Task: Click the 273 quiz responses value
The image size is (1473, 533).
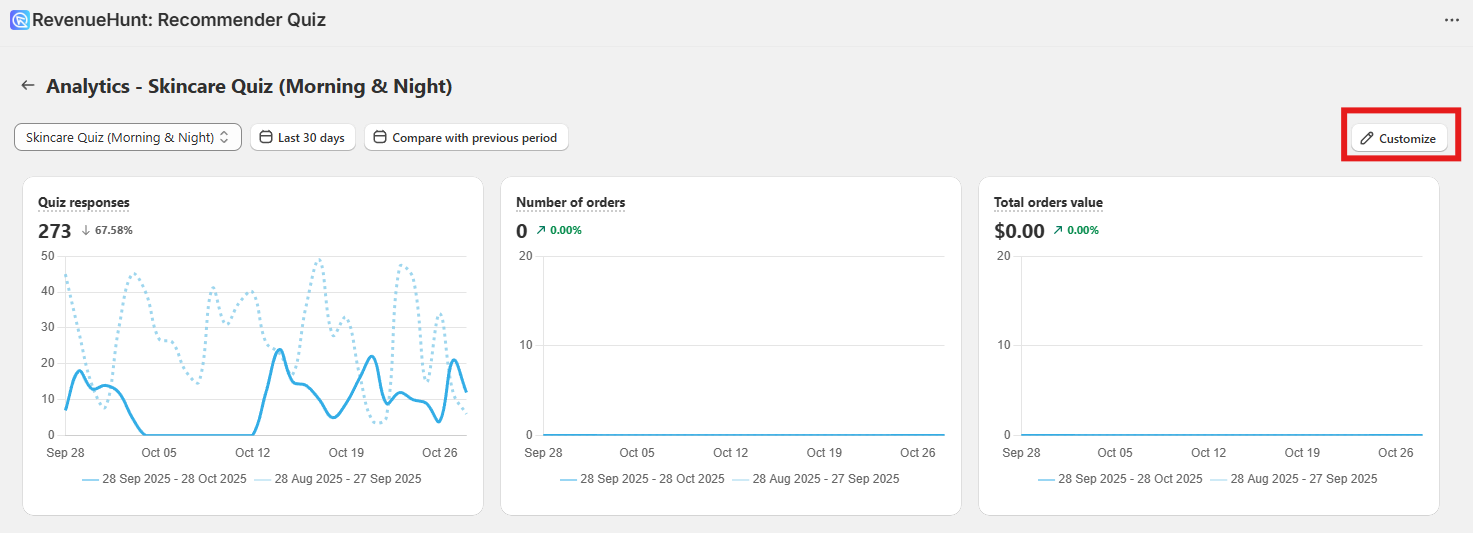Action: [x=55, y=231]
